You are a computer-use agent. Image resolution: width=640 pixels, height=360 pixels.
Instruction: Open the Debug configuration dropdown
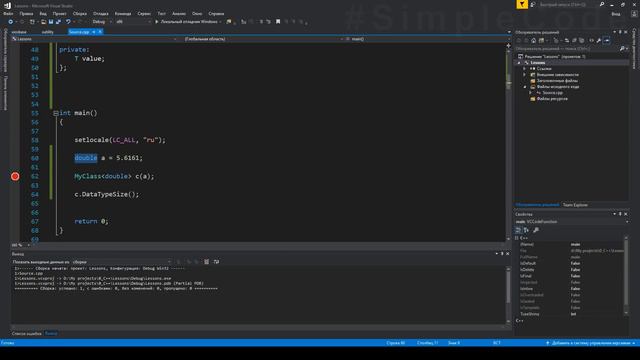point(102,22)
